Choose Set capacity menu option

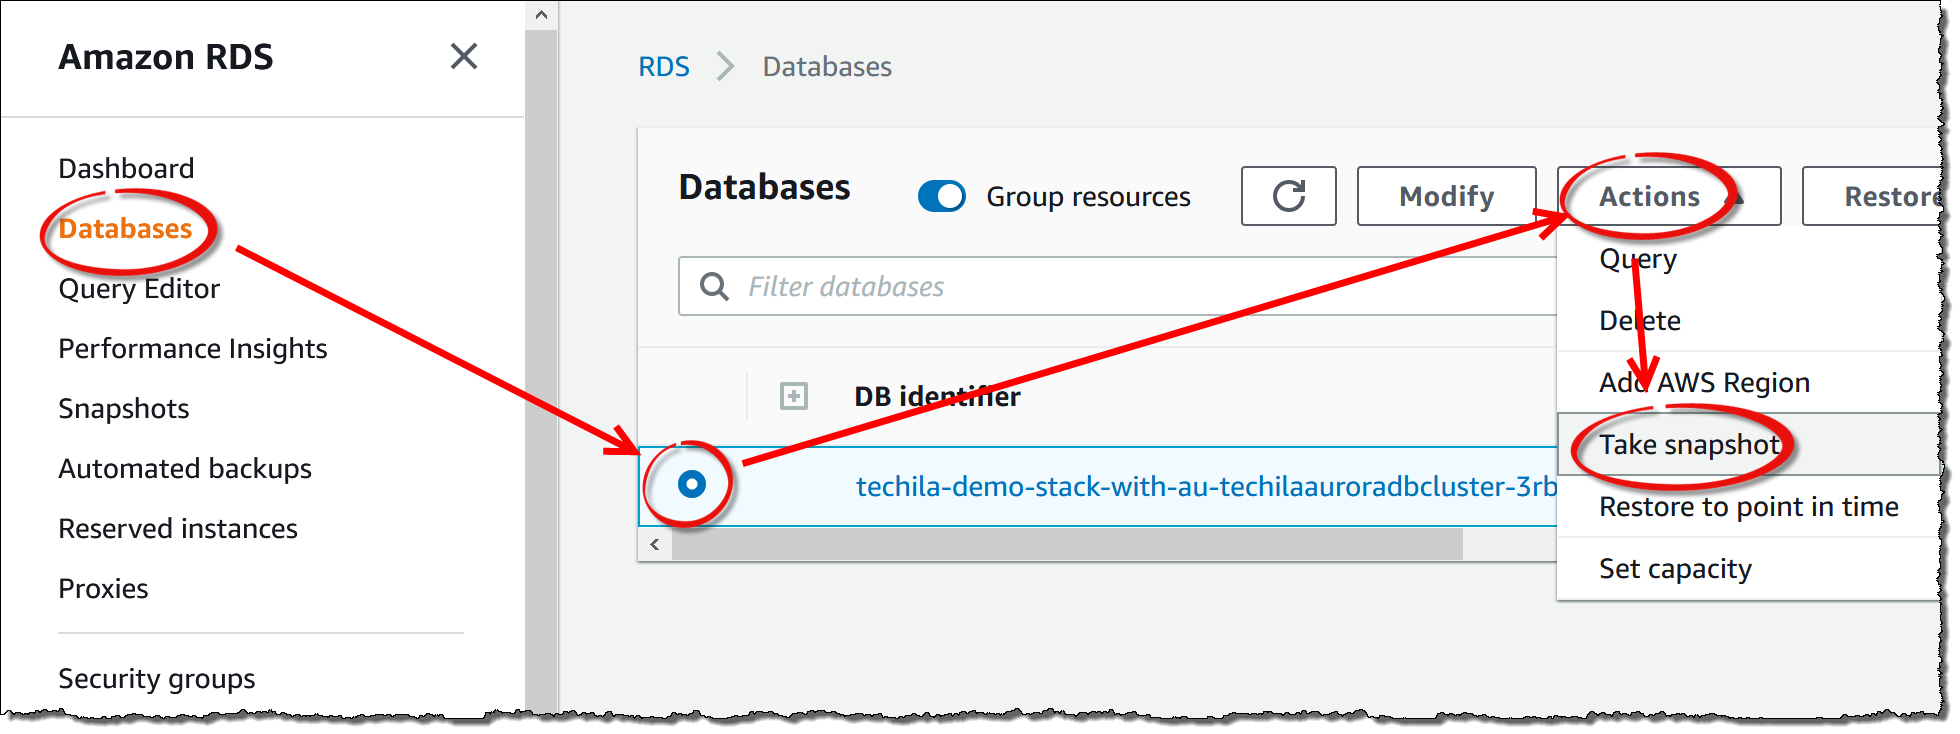[x=1675, y=569]
